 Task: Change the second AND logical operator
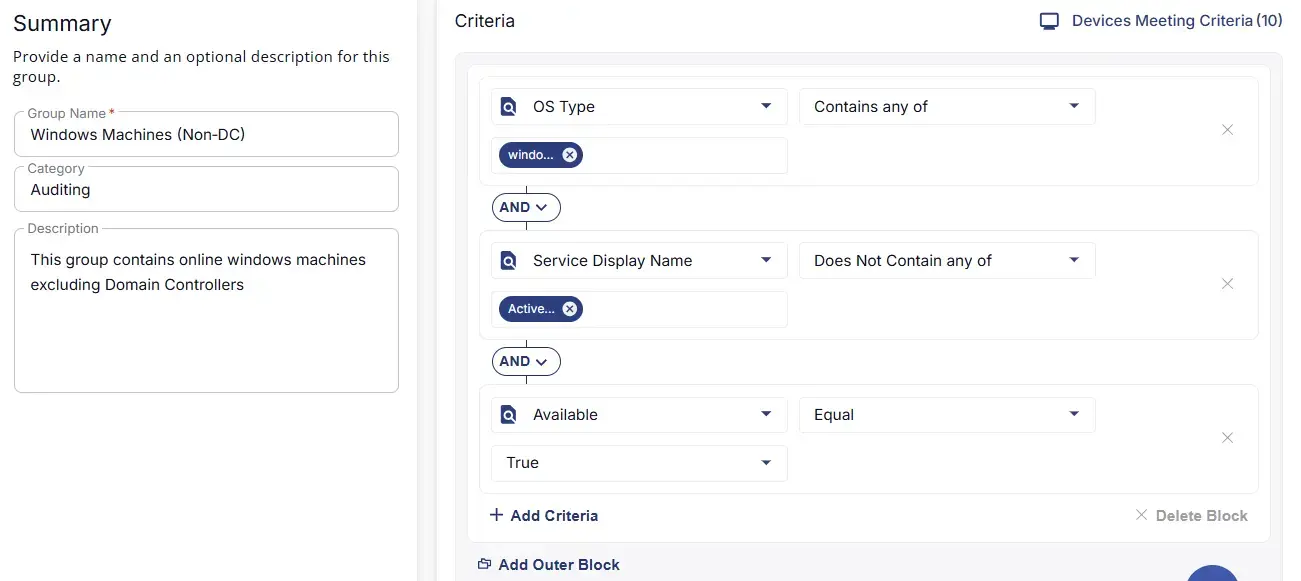pyautogui.click(x=525, y=361)
